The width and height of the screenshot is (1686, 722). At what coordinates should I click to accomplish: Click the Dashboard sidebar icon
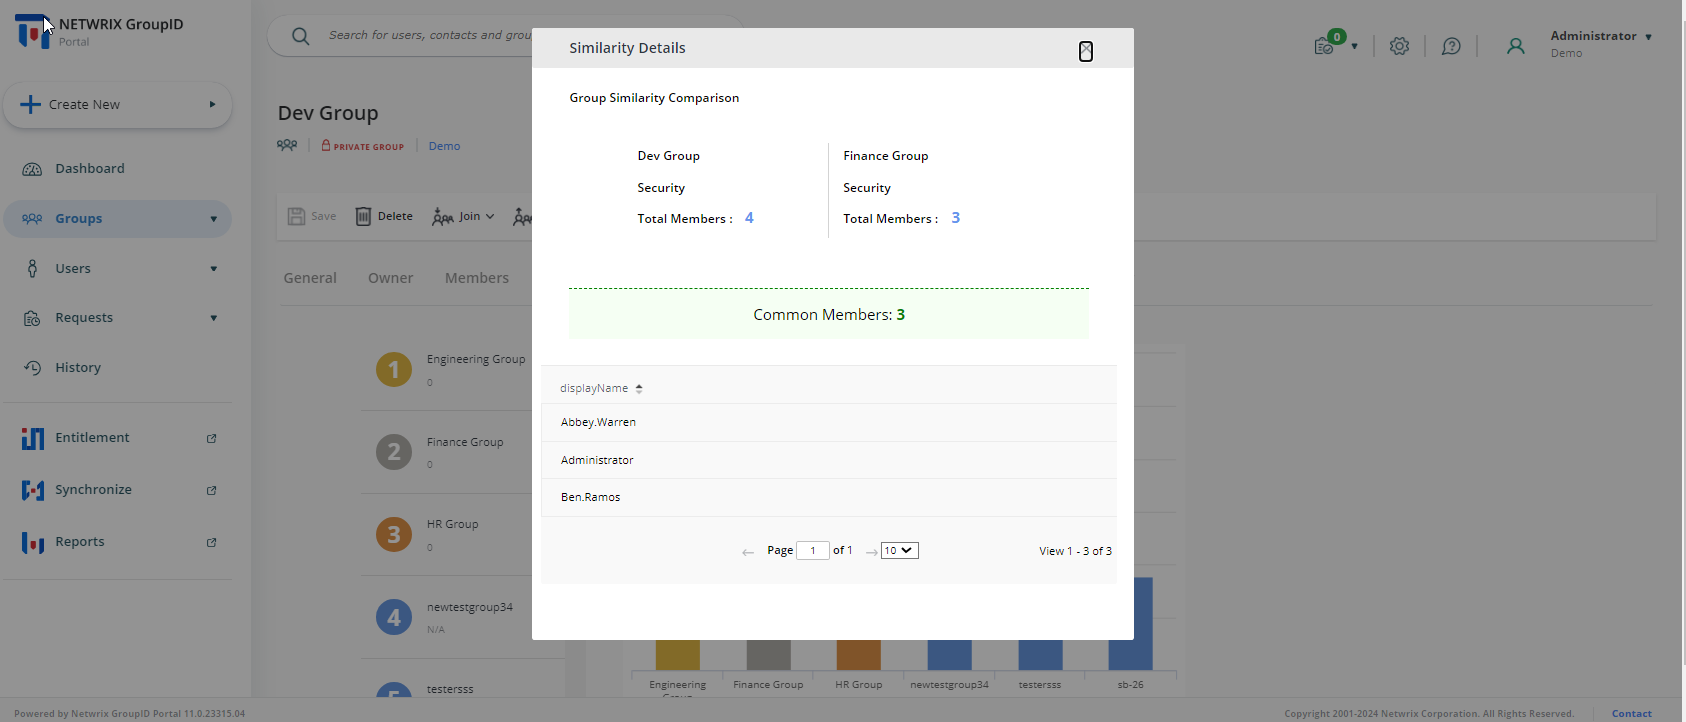click(x=32, y=169)
